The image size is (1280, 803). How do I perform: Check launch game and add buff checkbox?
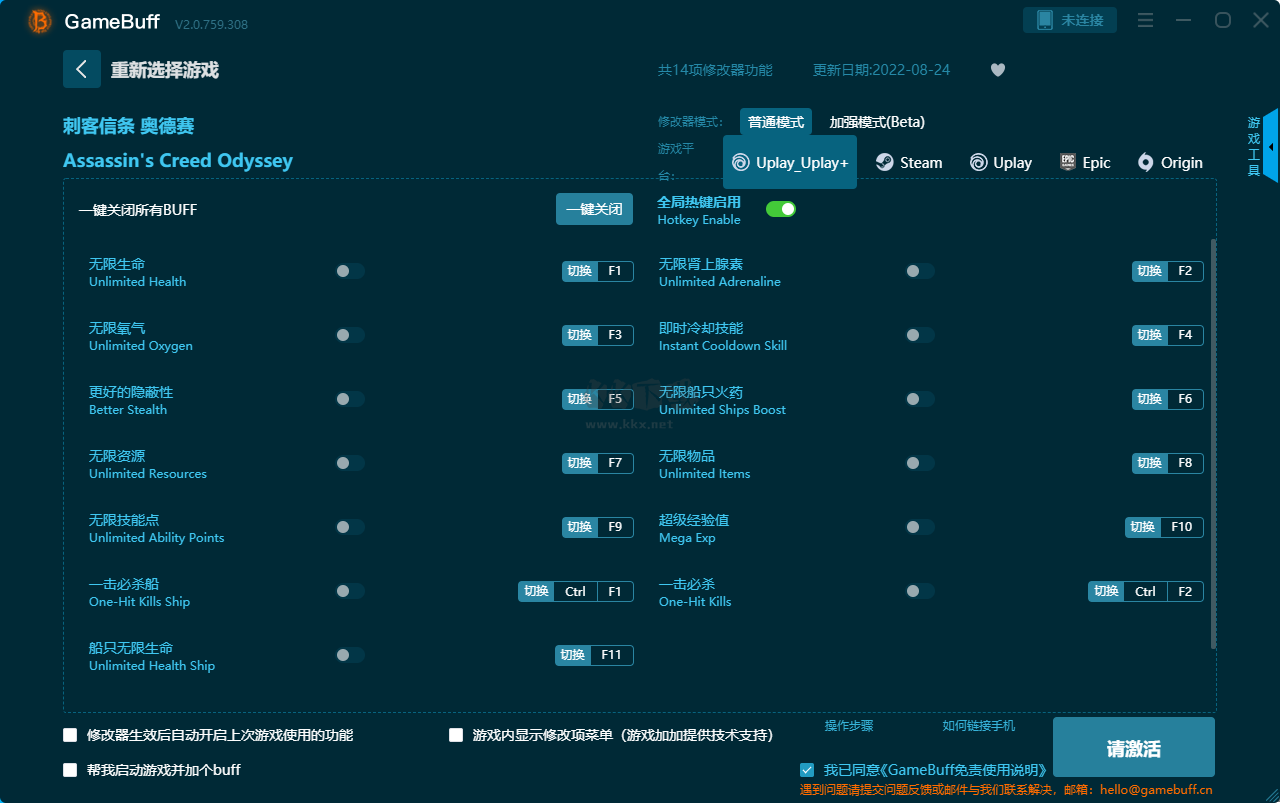(70, 770)
